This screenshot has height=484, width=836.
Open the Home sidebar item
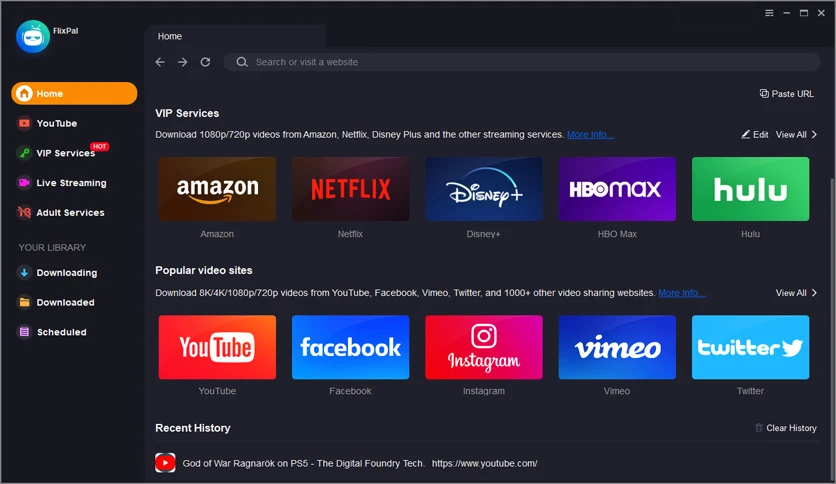click(74, 93)
